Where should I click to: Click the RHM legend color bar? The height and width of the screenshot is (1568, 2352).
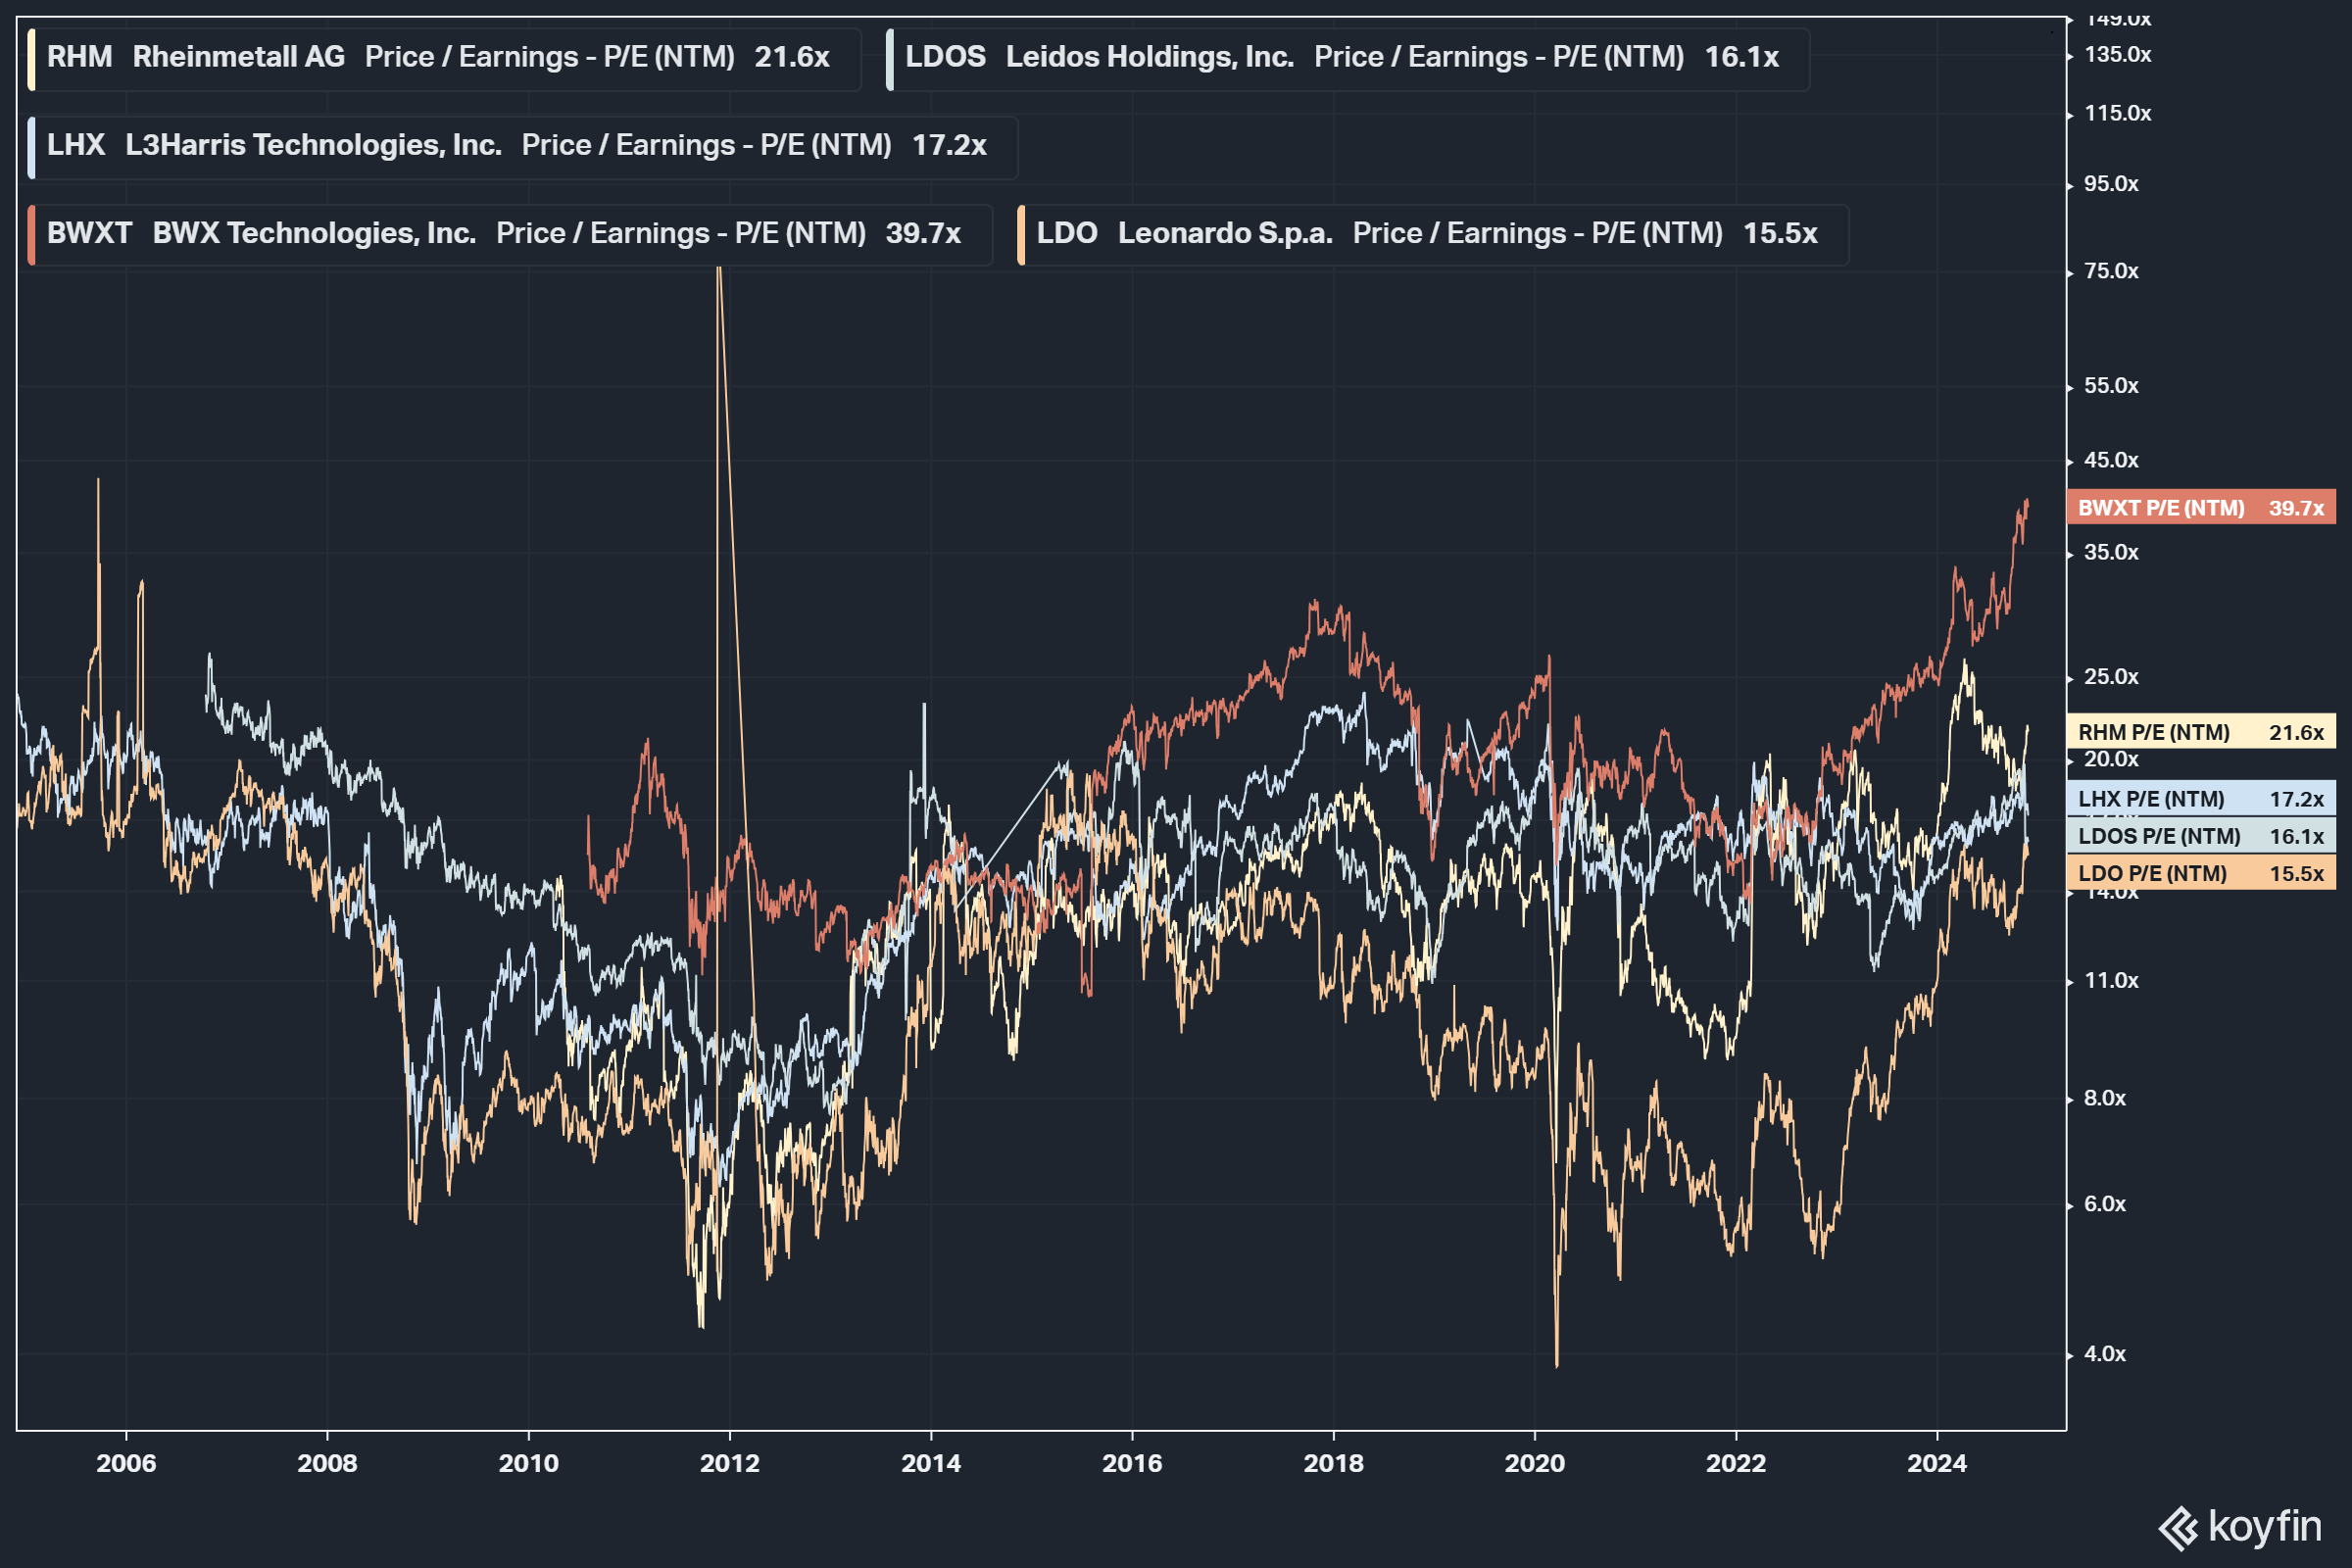click(x=32, y=59)
